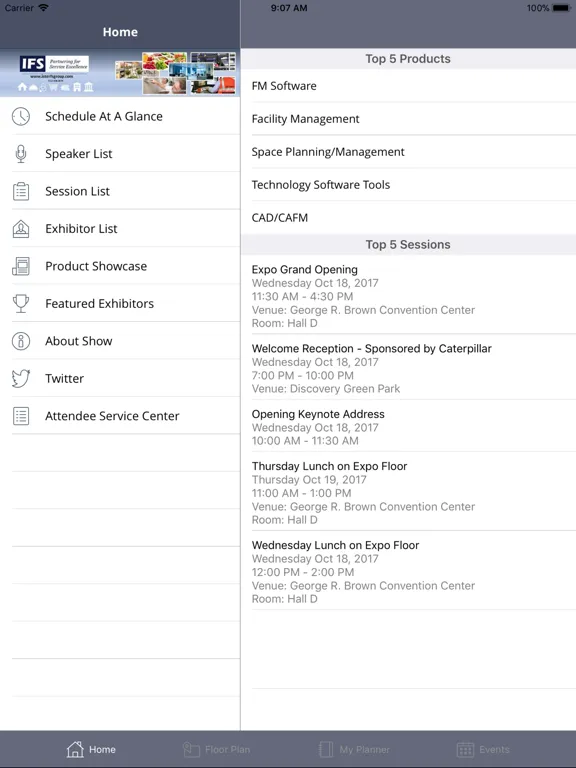
Task: Switch to the Home tab label
Action: pyautogui.click(x=102, y=749)
